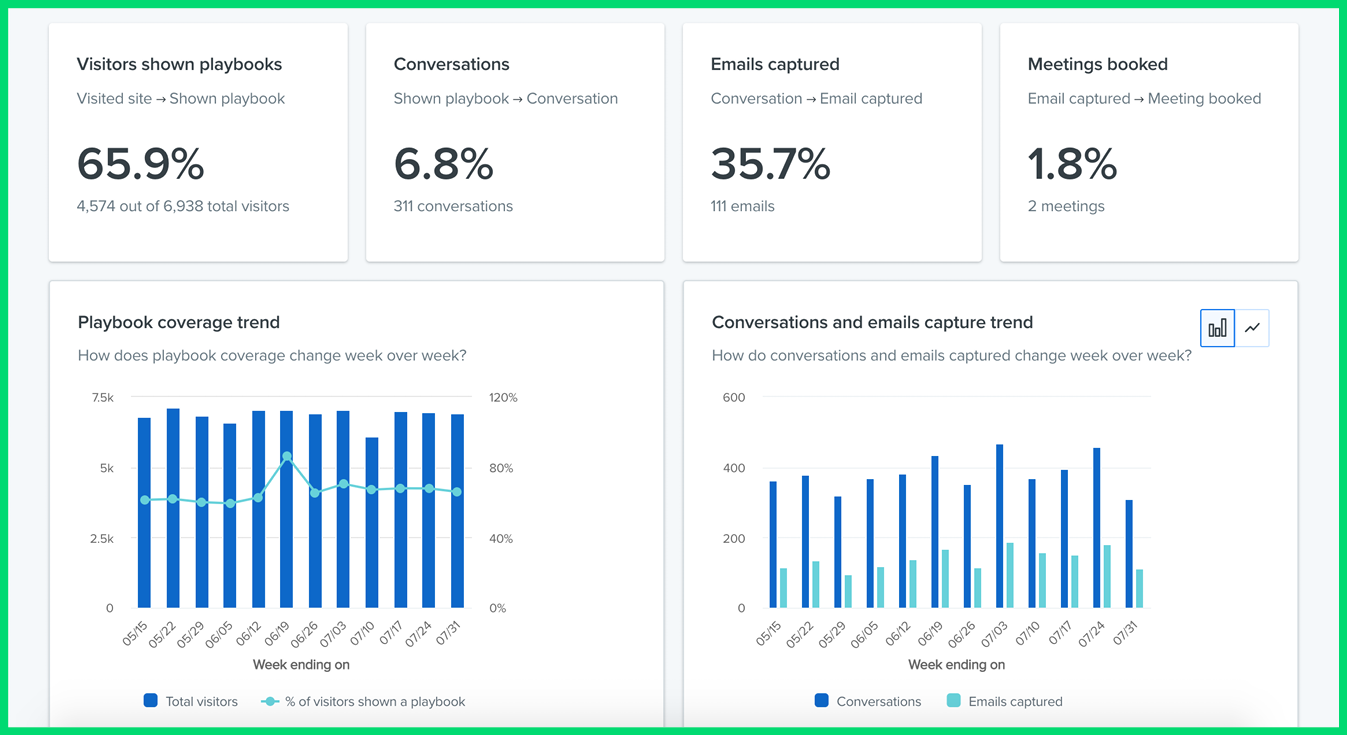Click the 600 axis label in conversations chart

point(734,397)
